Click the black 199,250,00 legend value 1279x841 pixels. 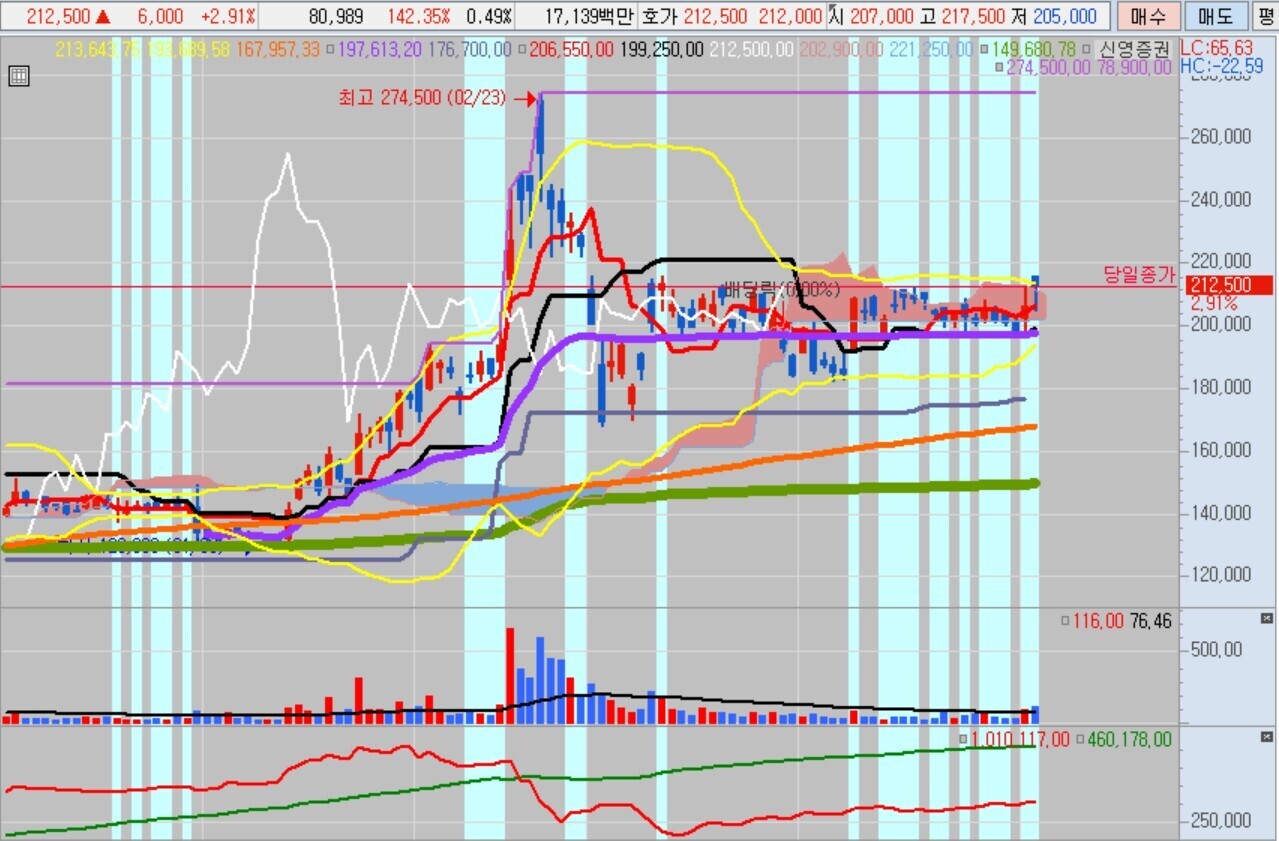click(661, 49)
